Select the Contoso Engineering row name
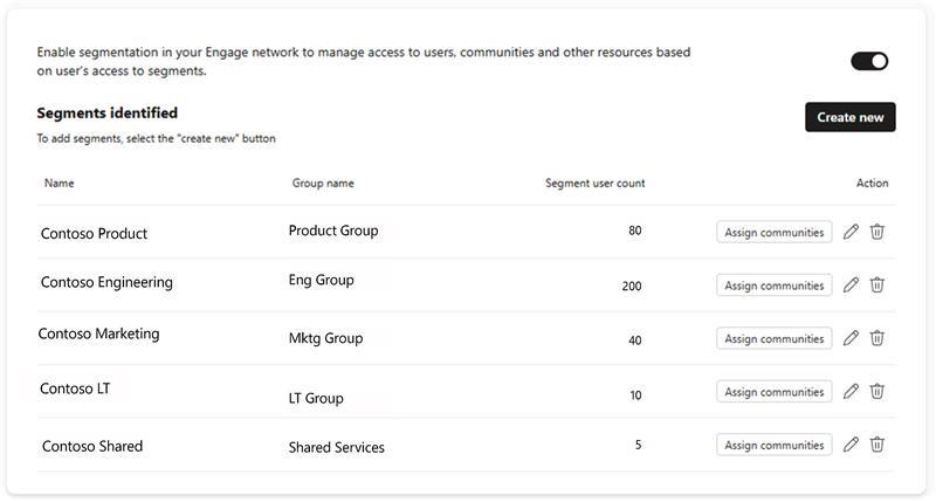This screenshot has width=936, height=501. point(107,283)
